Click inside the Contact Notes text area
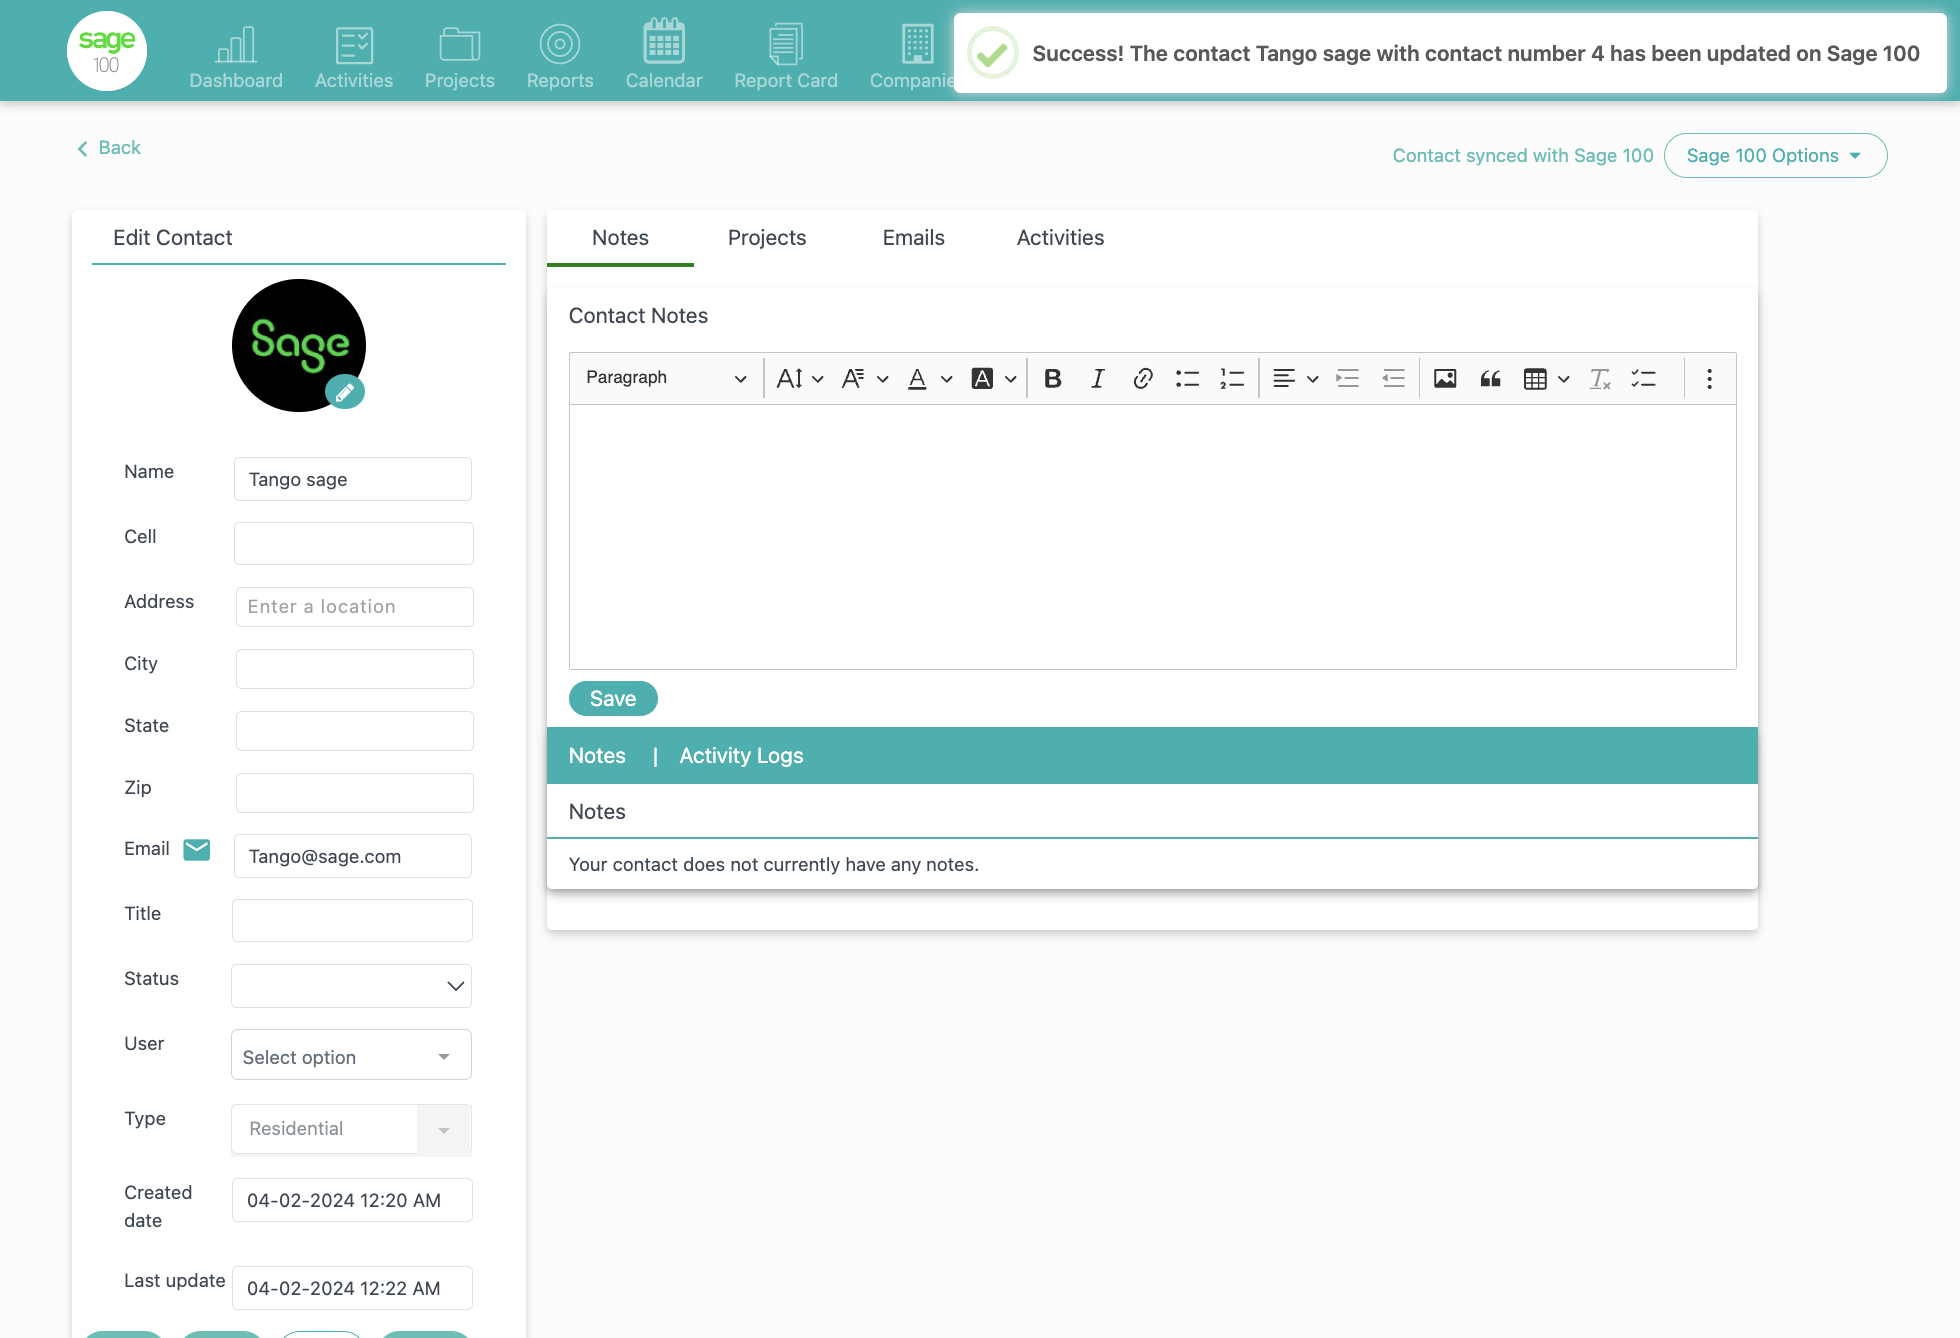The height and width of the screenshot is (1338, 1960). click(x=1152, y=537)
